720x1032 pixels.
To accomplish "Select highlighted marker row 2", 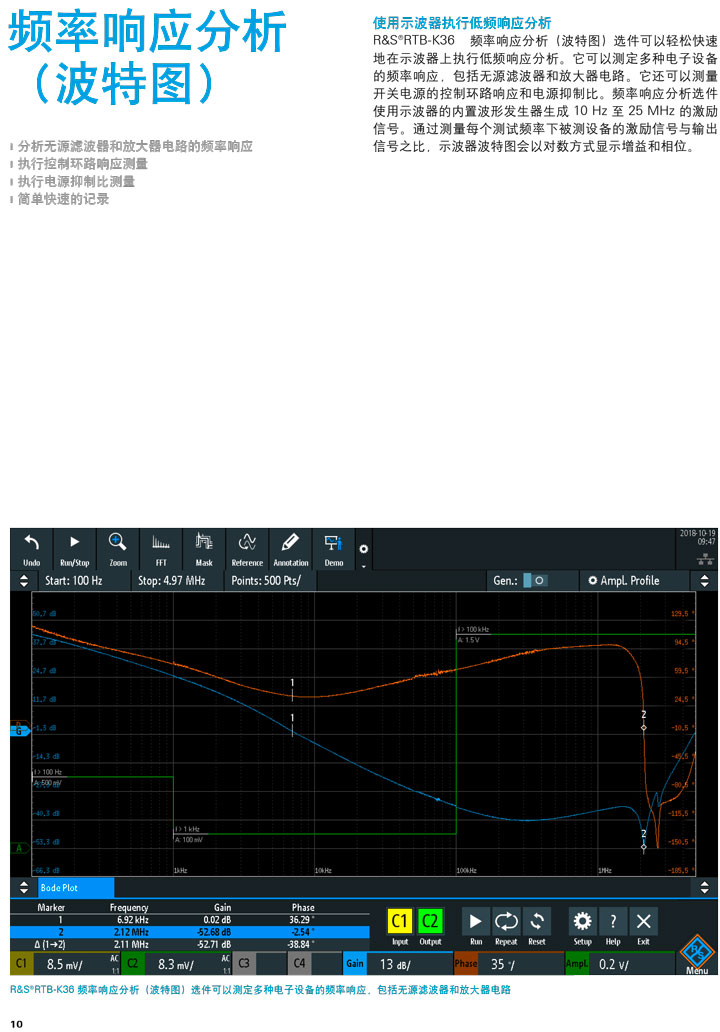I will coord(190,932).
